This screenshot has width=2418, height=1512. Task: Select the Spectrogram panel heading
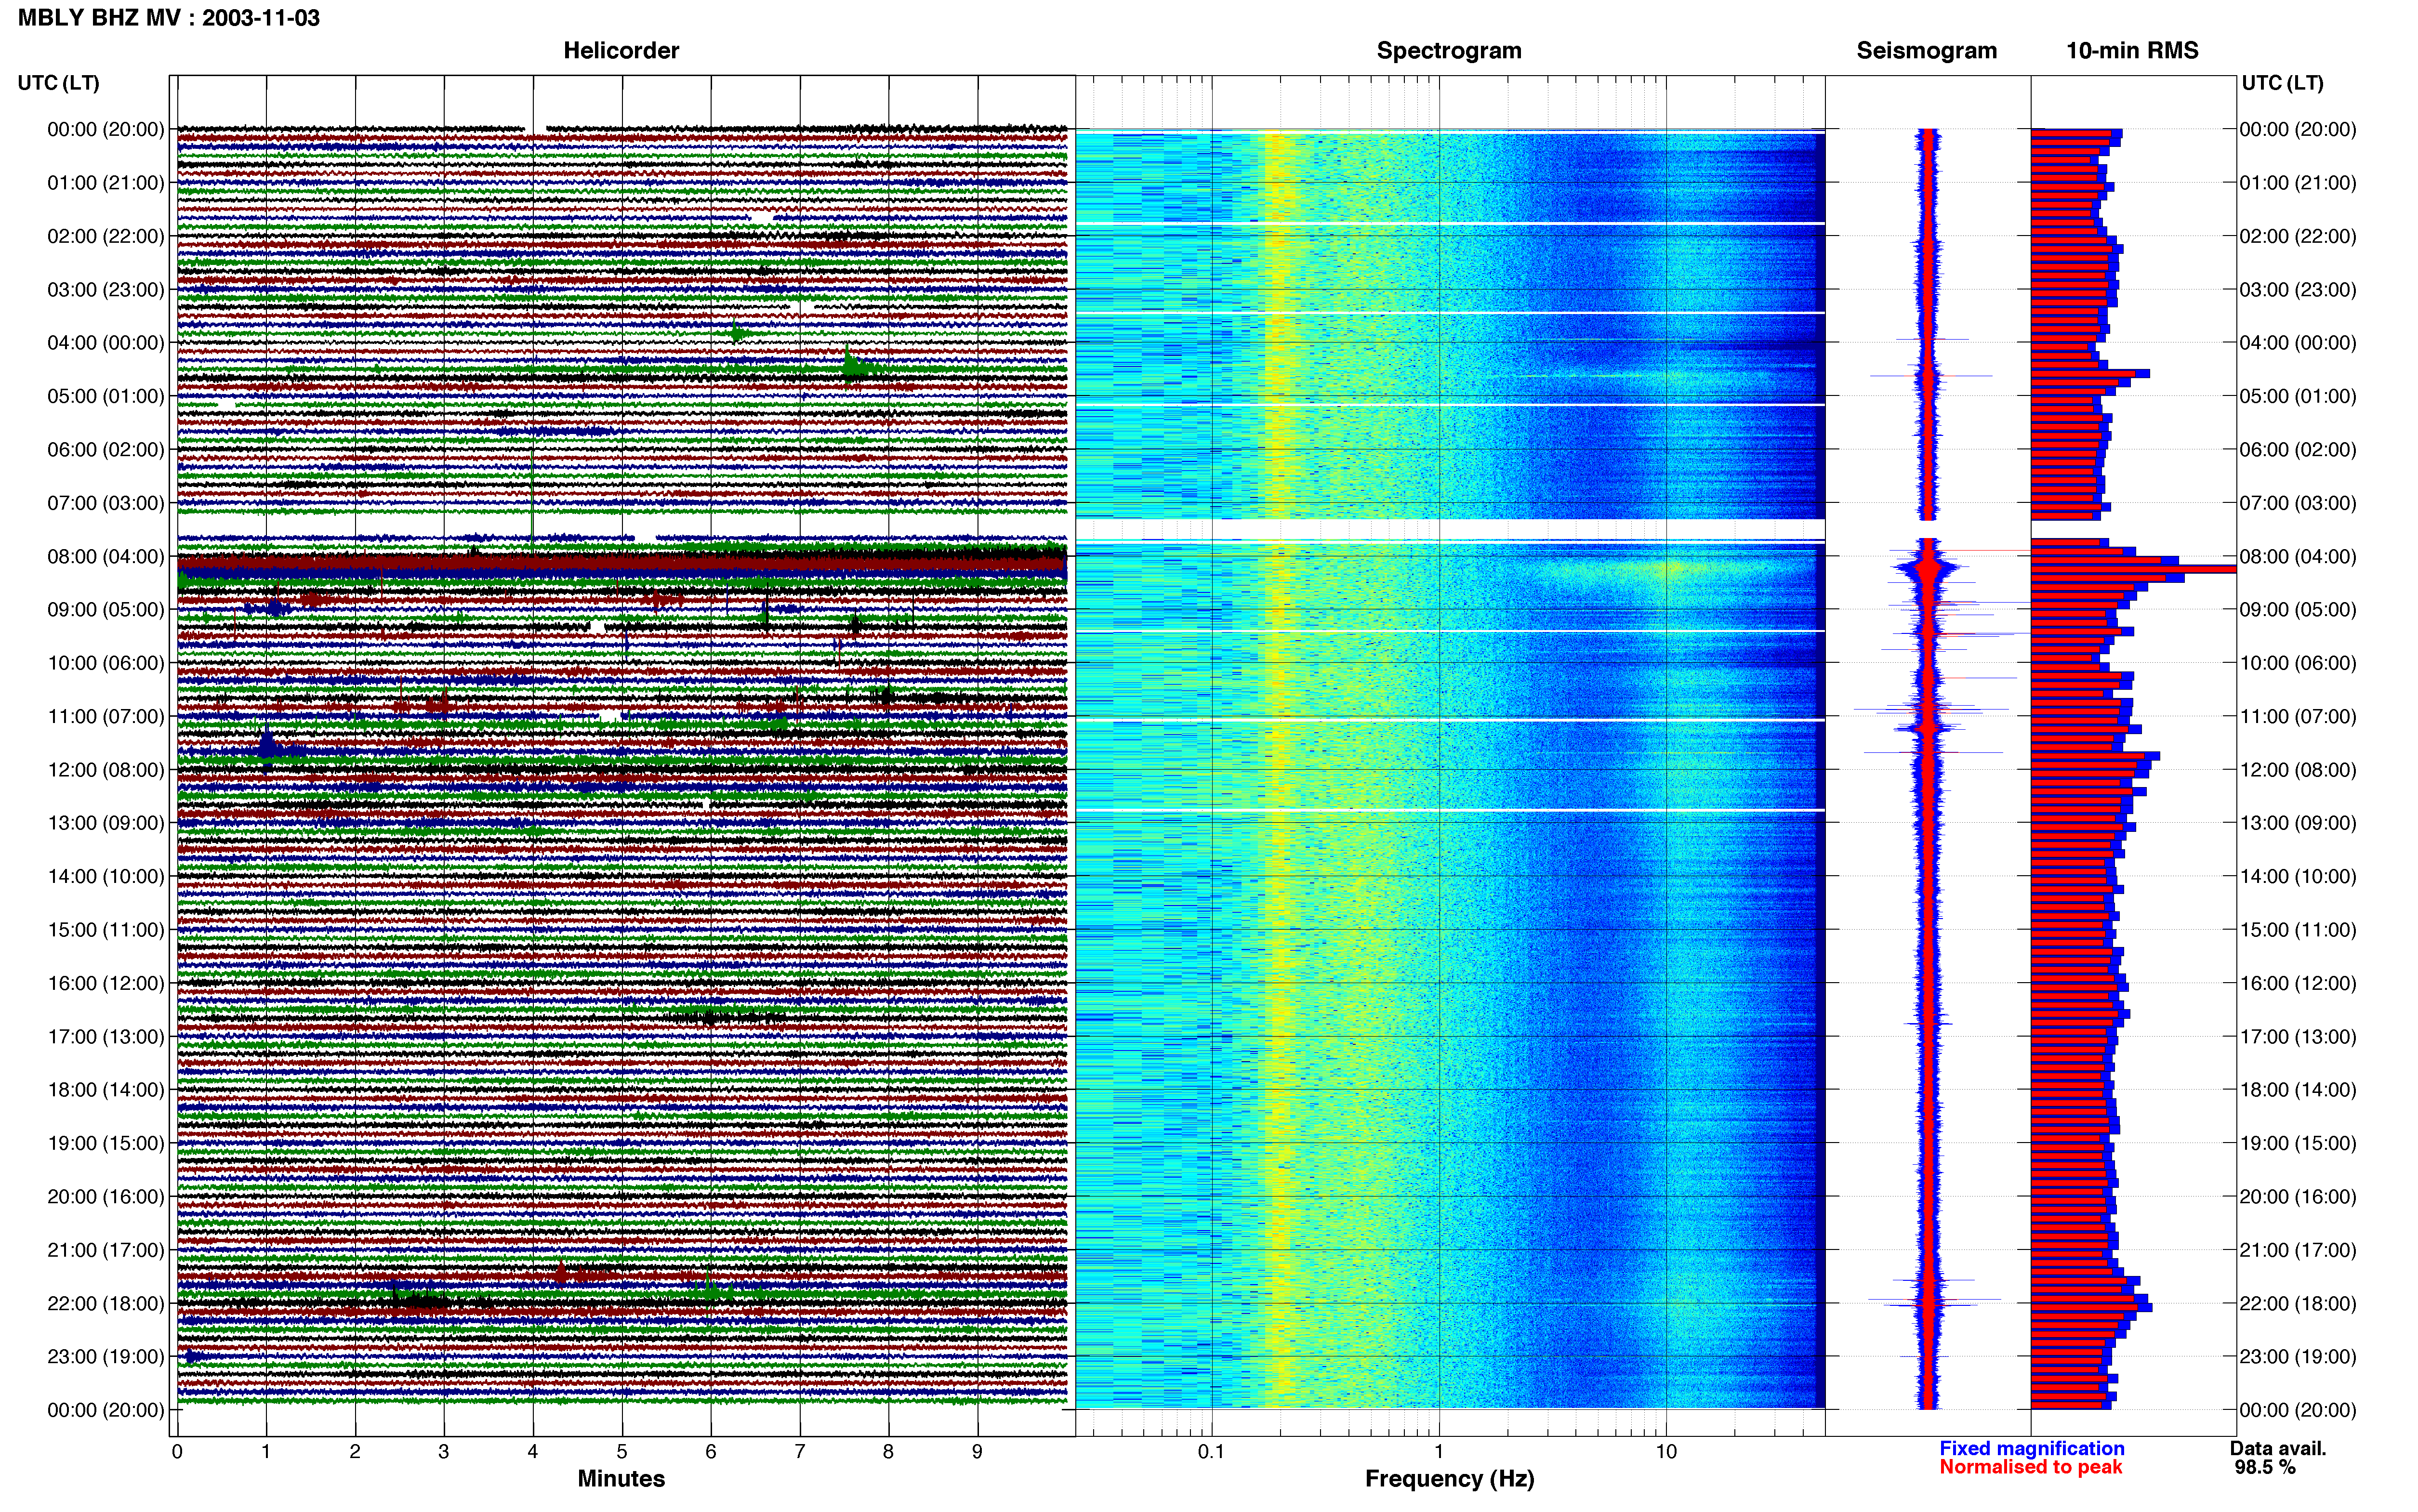click(x=1449, y=51)
